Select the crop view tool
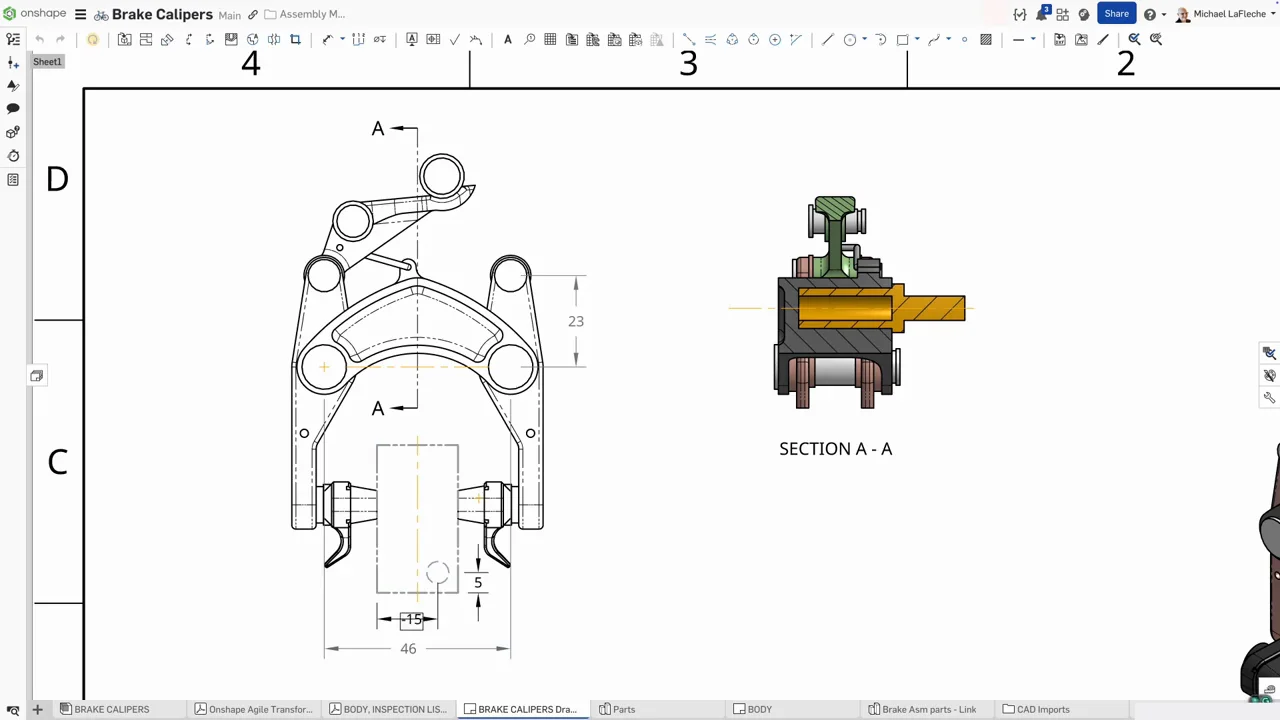The image size is (1280, 720). (295, 40)
